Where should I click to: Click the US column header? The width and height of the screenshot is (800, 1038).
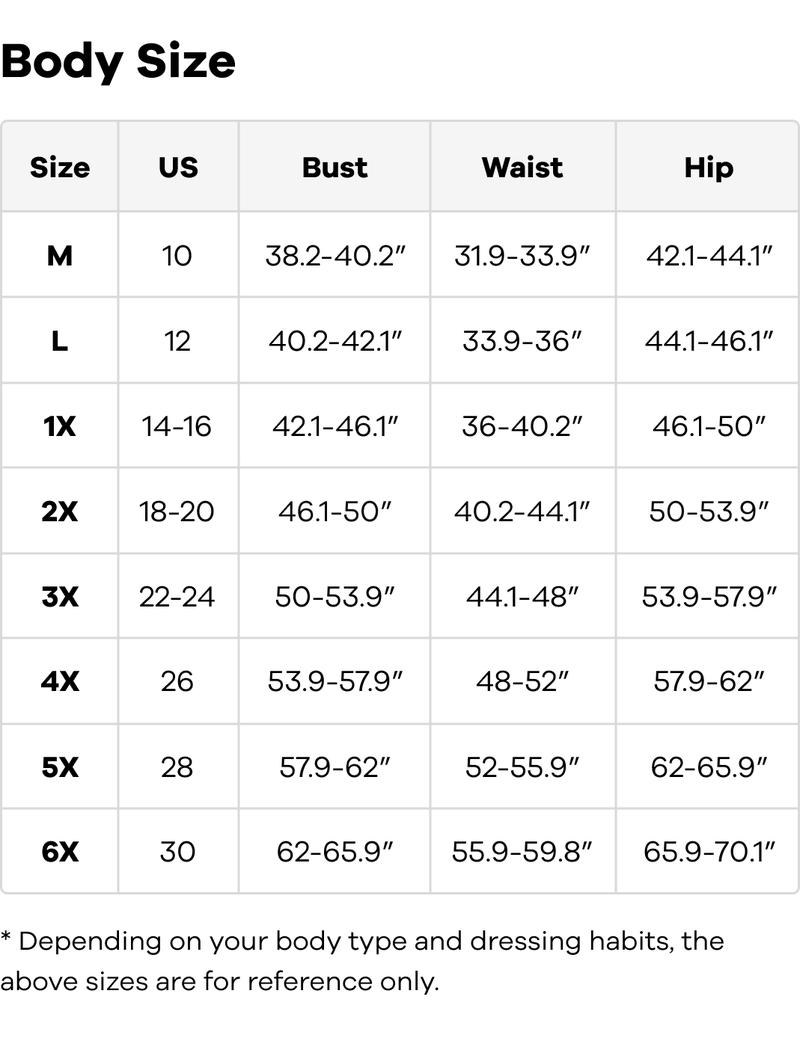tap(178, 167)
